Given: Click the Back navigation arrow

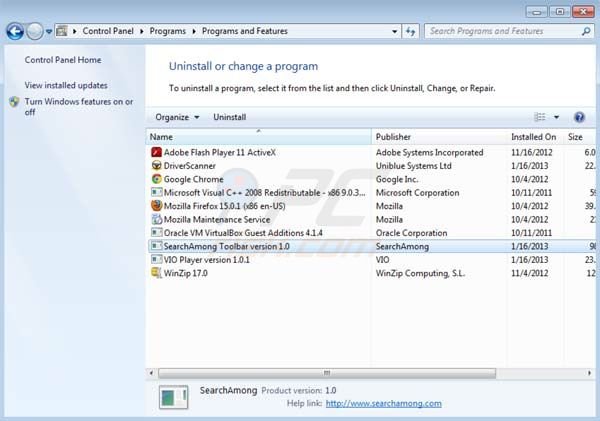Looking at the screenshot, I should tap(14, 31).
